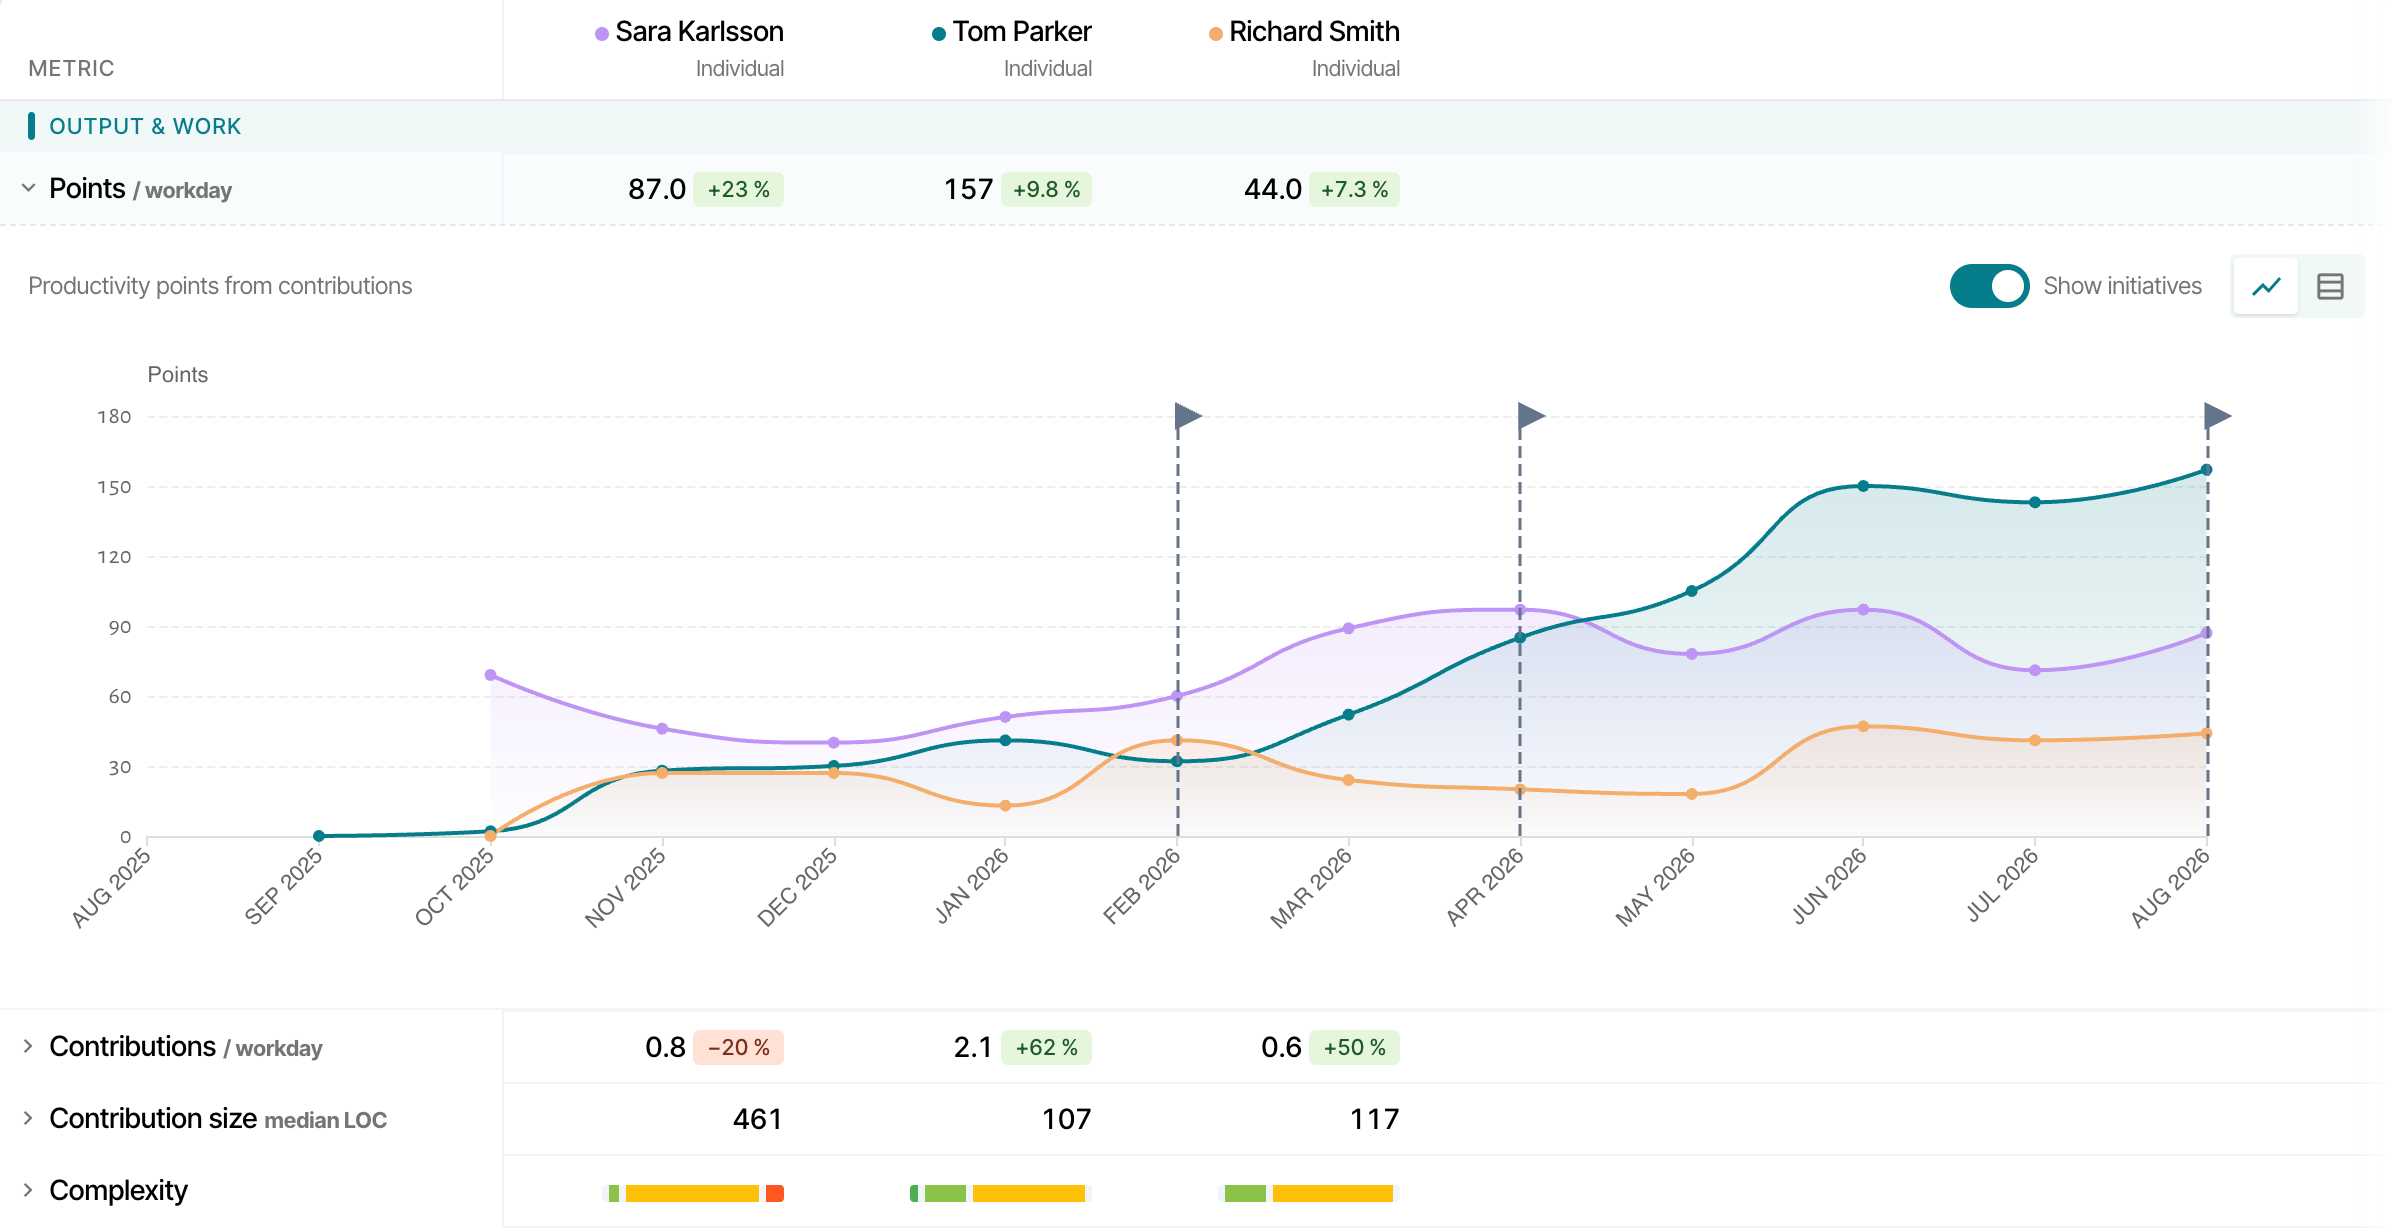Click Tom Parker's AUG 2026 data point
This screenshot has height=1228, width=2392.
[2206, 470]
